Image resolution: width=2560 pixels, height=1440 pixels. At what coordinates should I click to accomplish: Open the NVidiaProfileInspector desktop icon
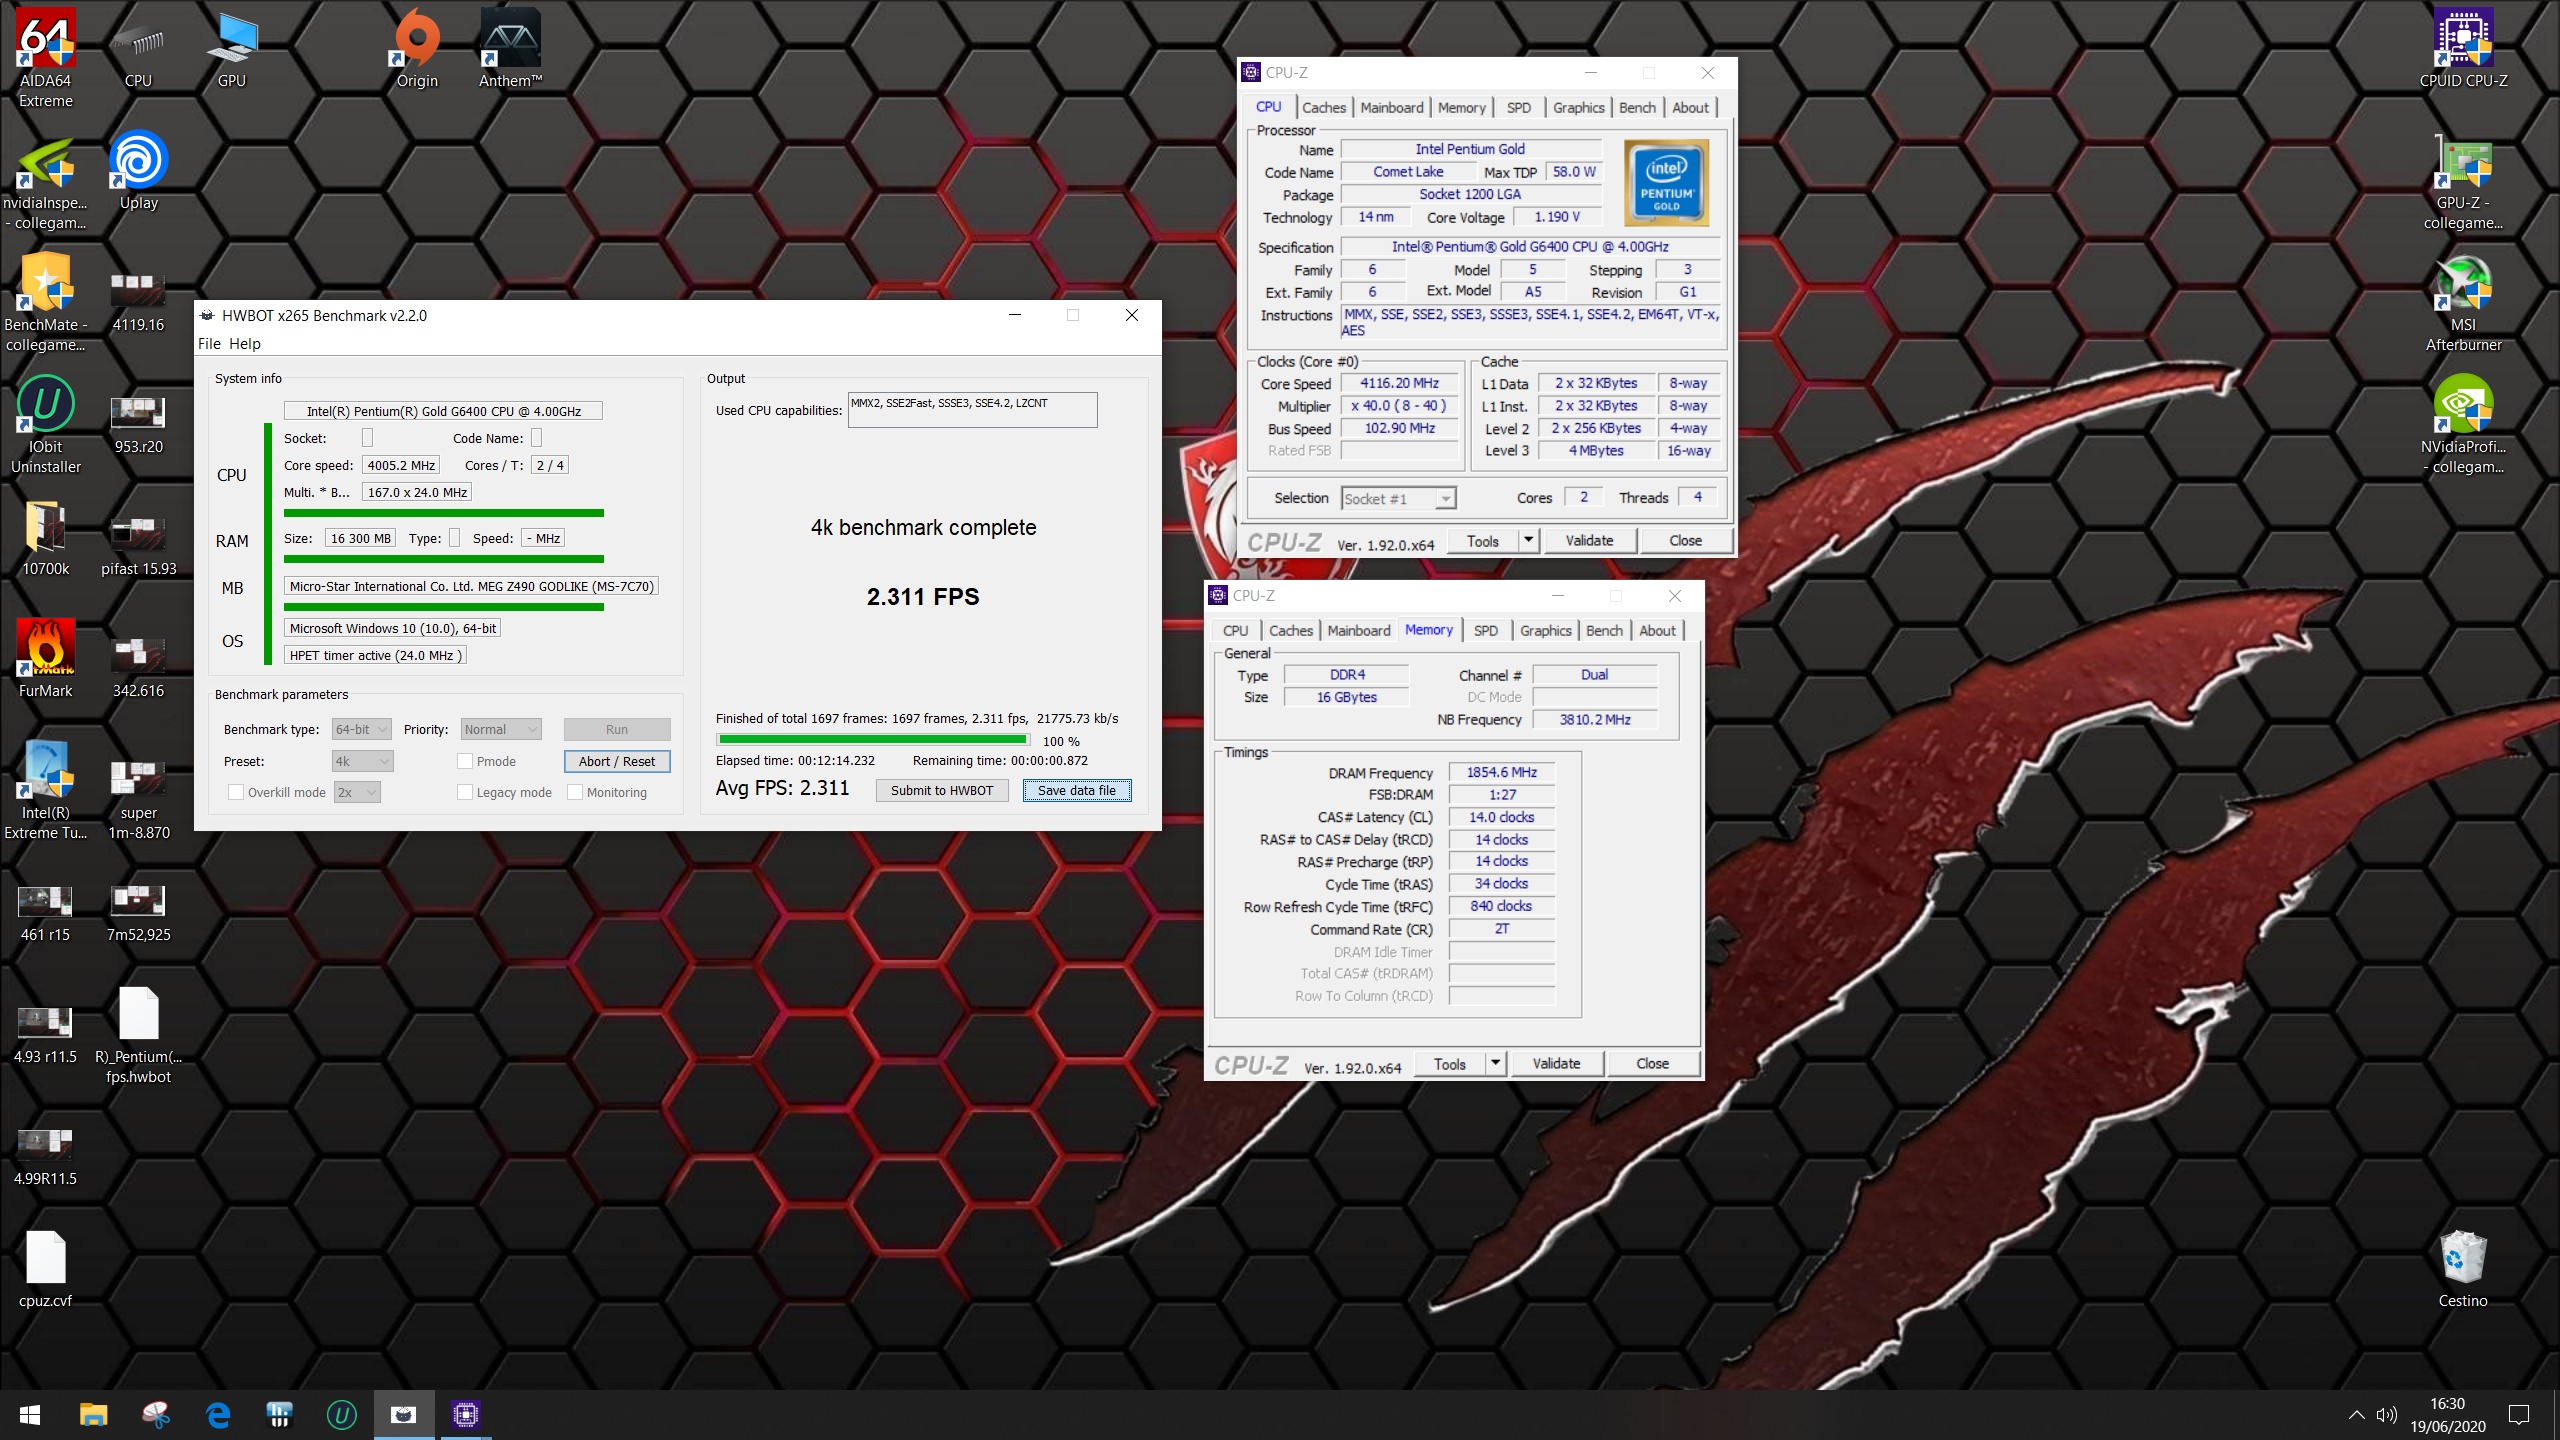[2463, 426]
